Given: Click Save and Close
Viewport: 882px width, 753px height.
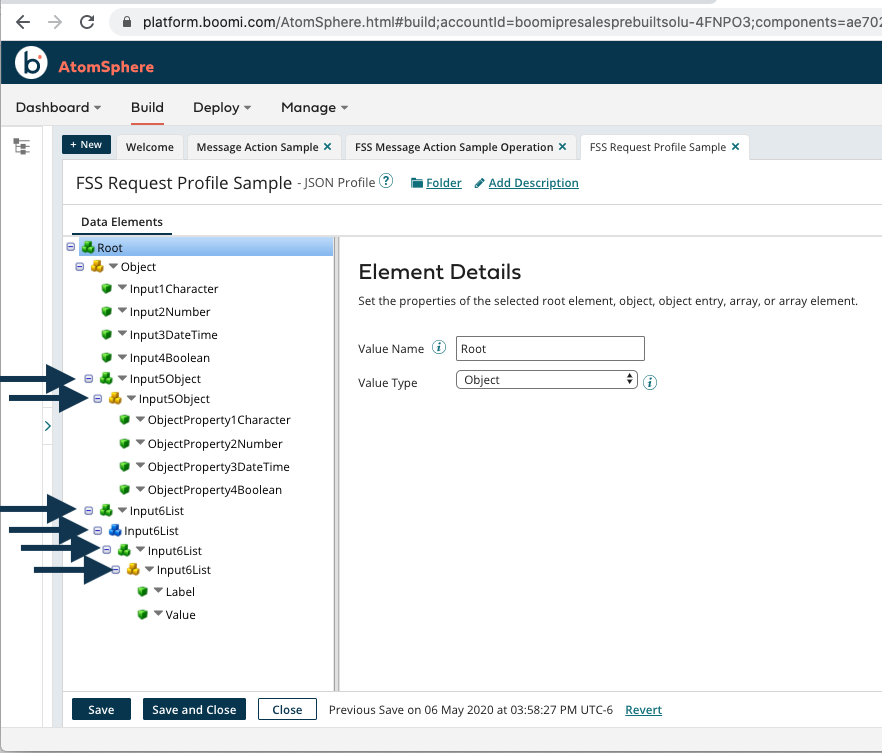Looking at the screenshot, I should point(194,709).
